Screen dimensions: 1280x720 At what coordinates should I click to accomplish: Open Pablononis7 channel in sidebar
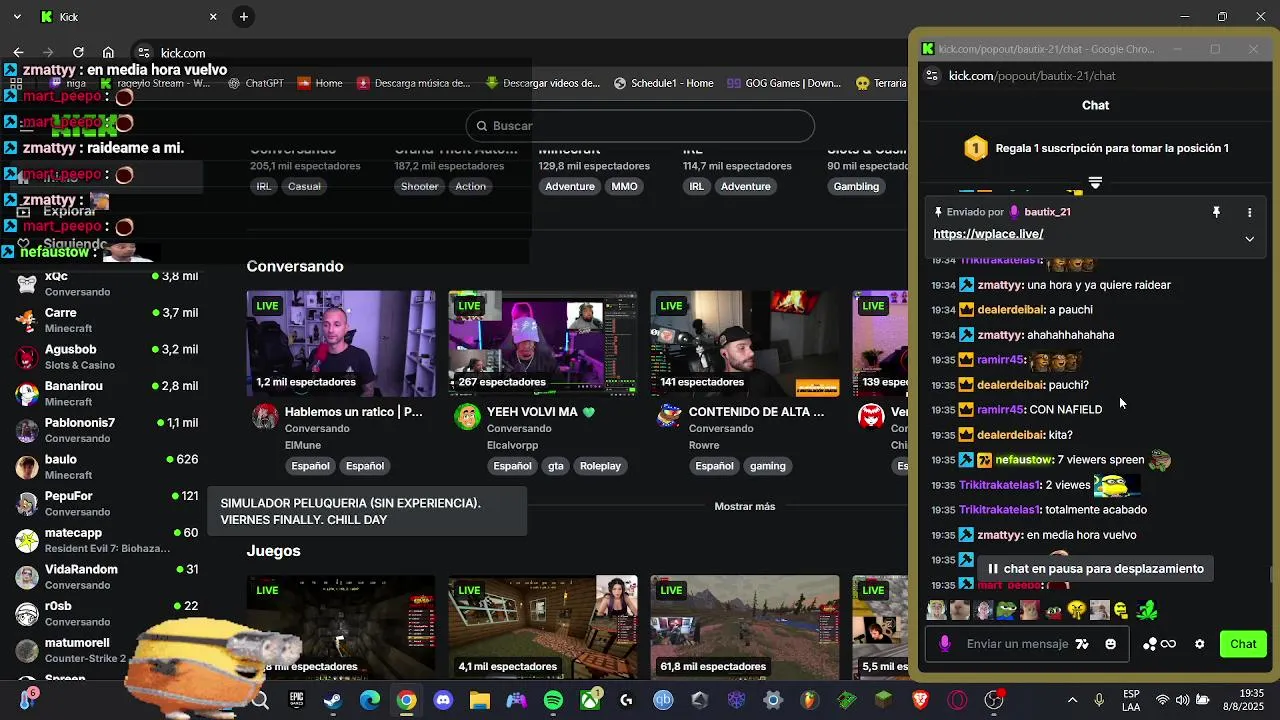tap(107, 430)
